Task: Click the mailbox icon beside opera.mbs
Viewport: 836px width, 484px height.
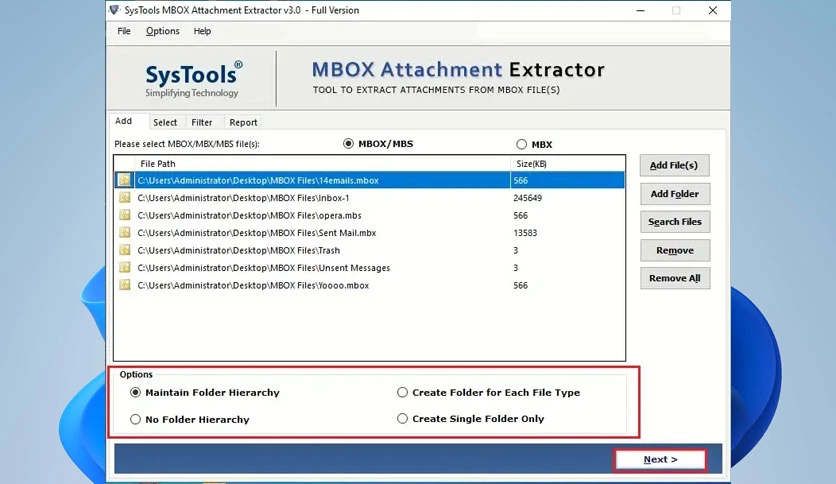Action: click(125, 215)
